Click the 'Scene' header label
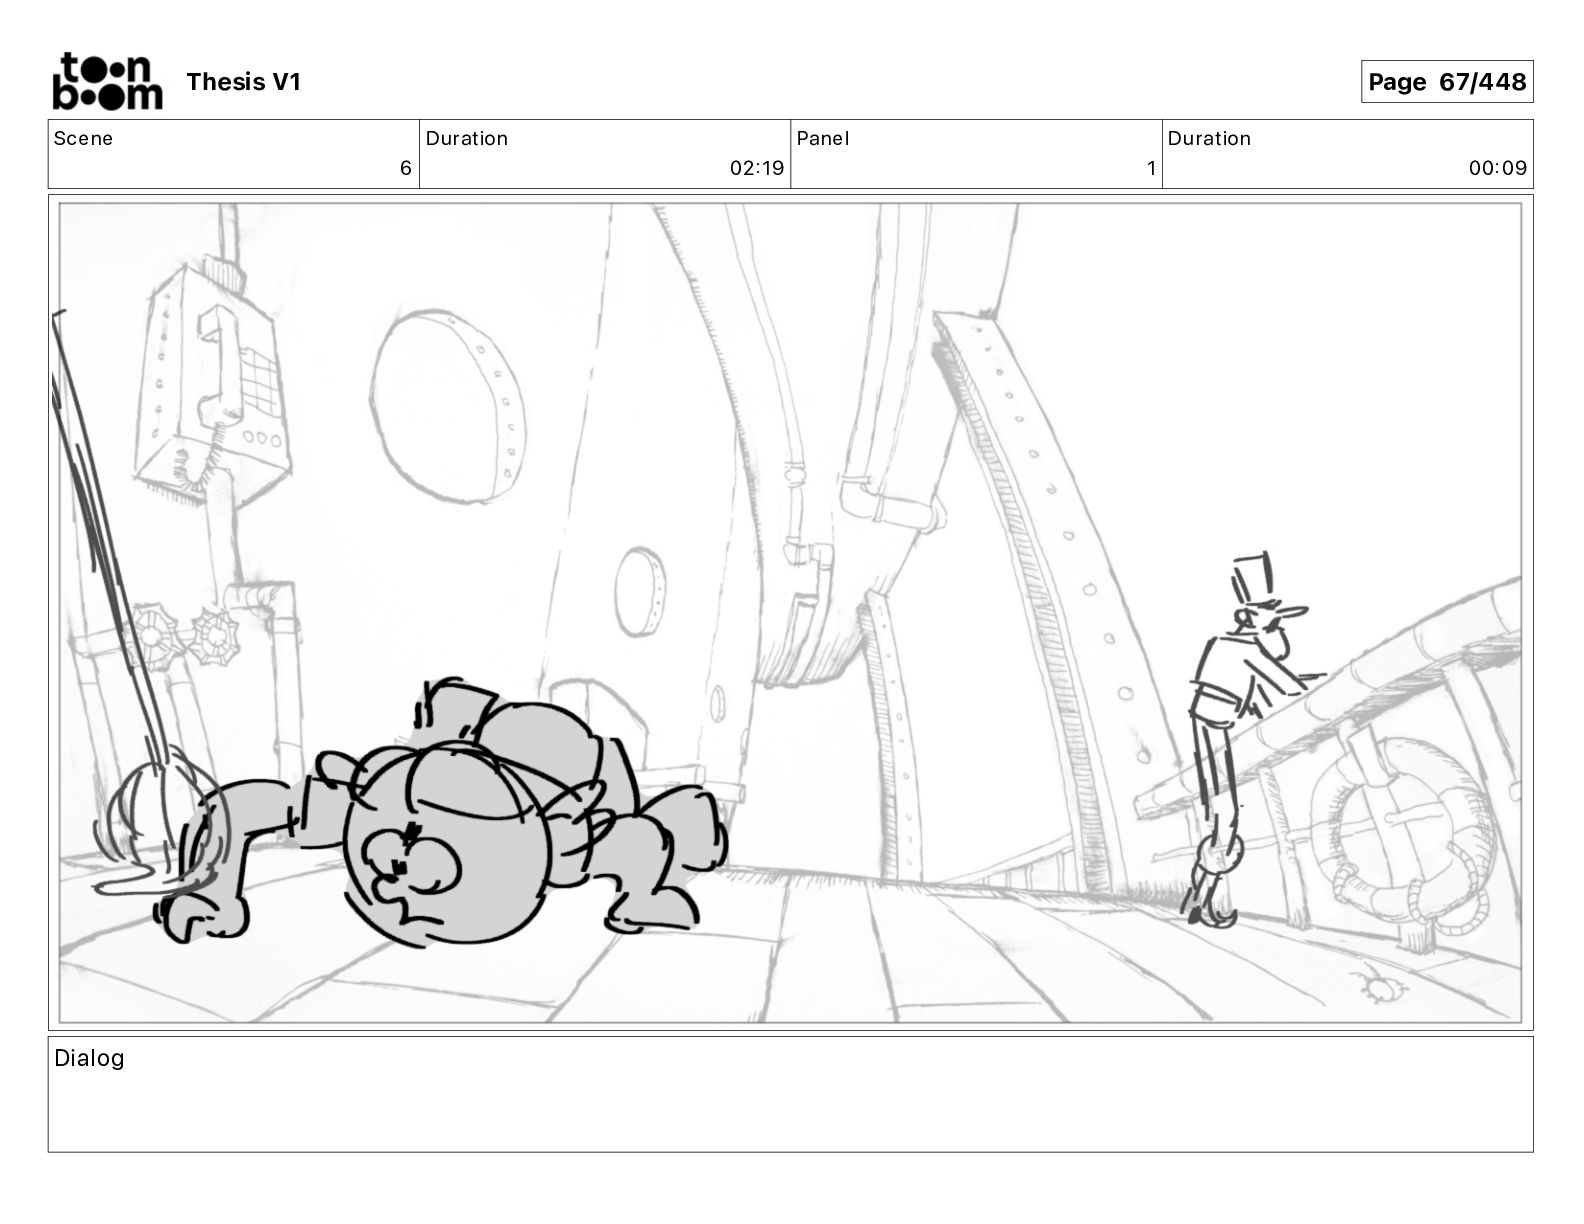Image resolution: width=1584 pixels, height=1224 pixels. coord(83,139)
